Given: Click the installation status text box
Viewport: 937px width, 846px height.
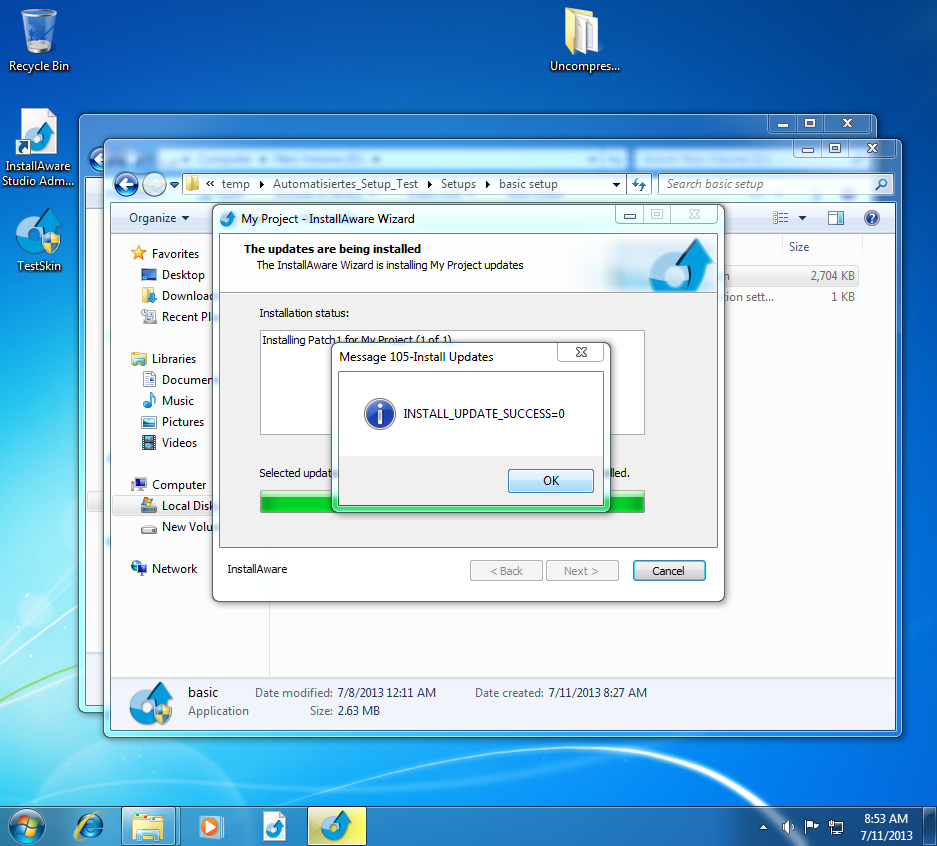Looking at the screenshot, I should click(452, 382).
